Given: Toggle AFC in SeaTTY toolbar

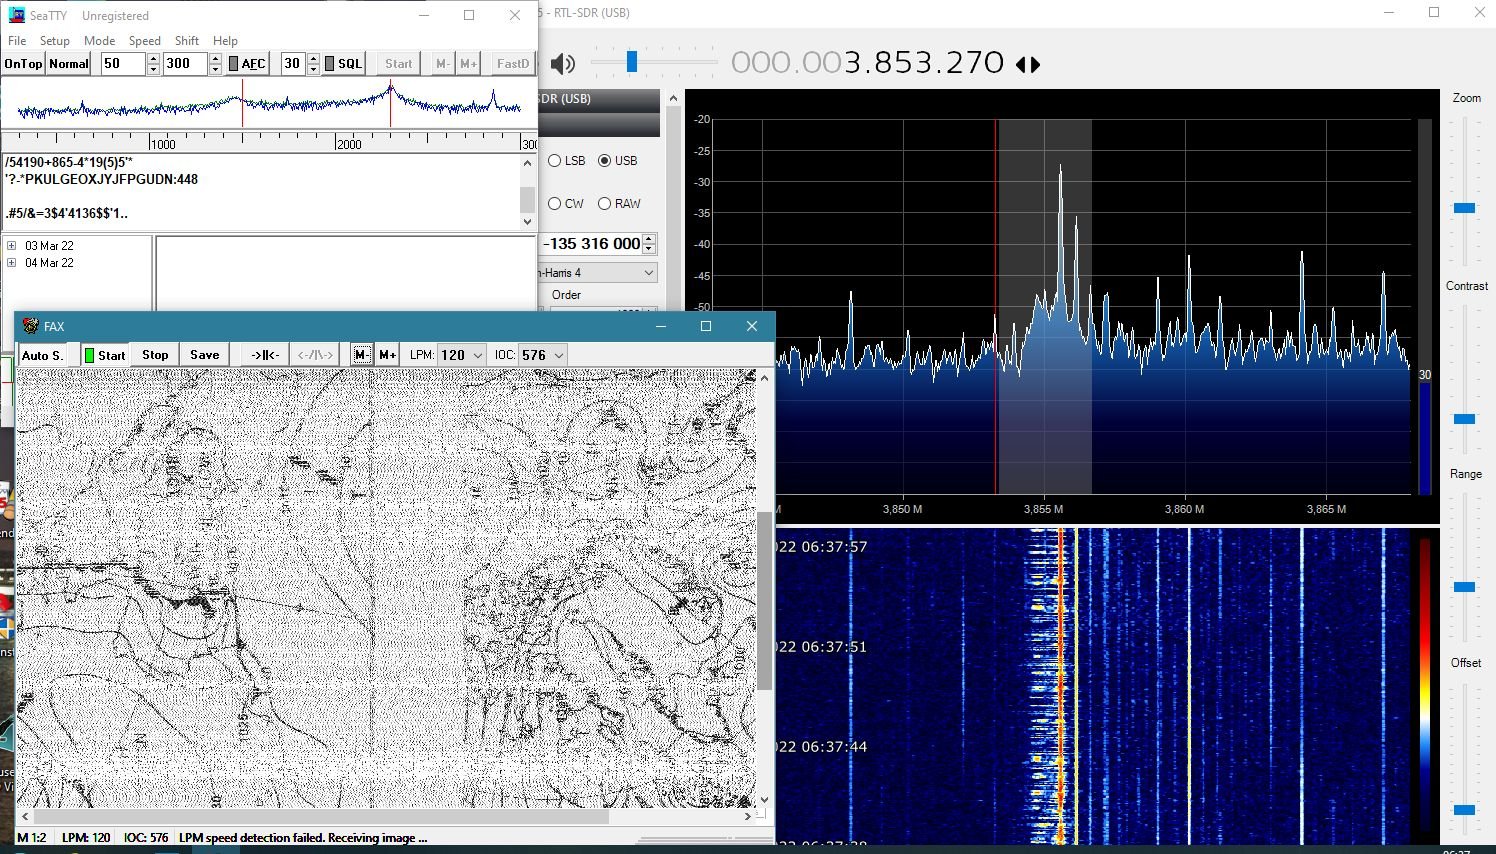Looking at the screenshot, I should [247, 63].
